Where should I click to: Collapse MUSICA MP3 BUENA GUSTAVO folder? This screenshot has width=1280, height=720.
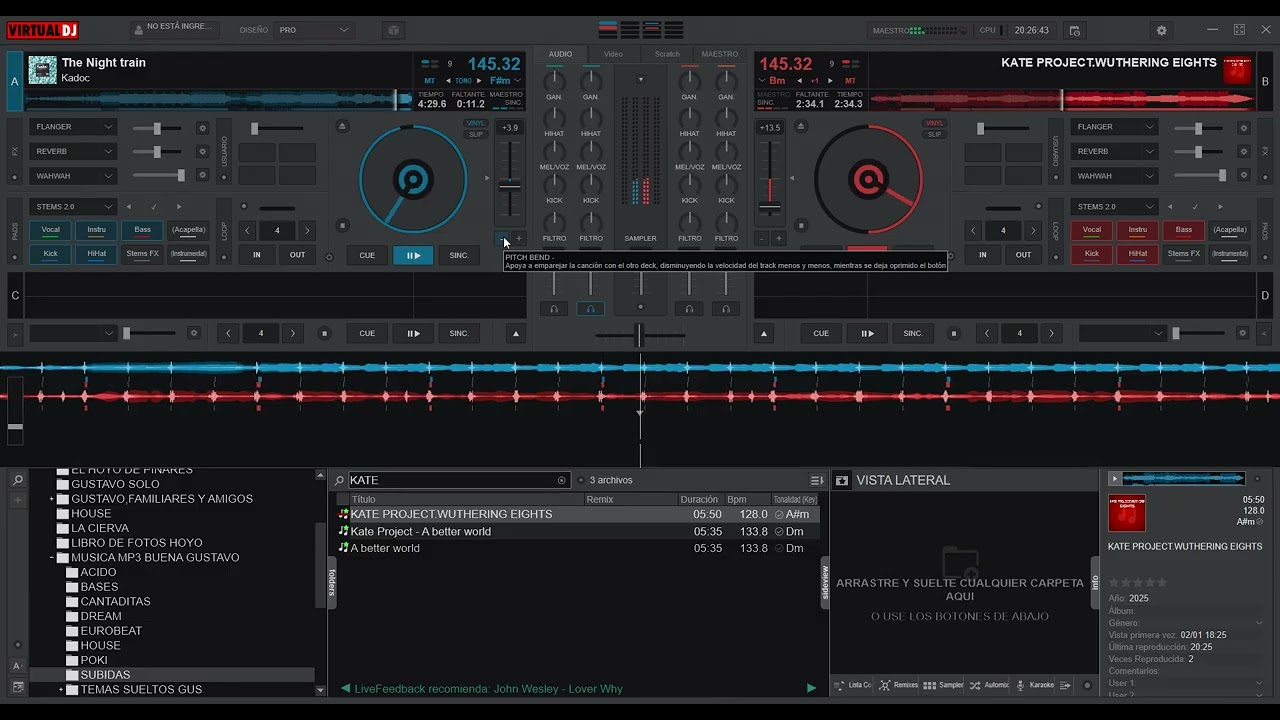coord(51,558)
